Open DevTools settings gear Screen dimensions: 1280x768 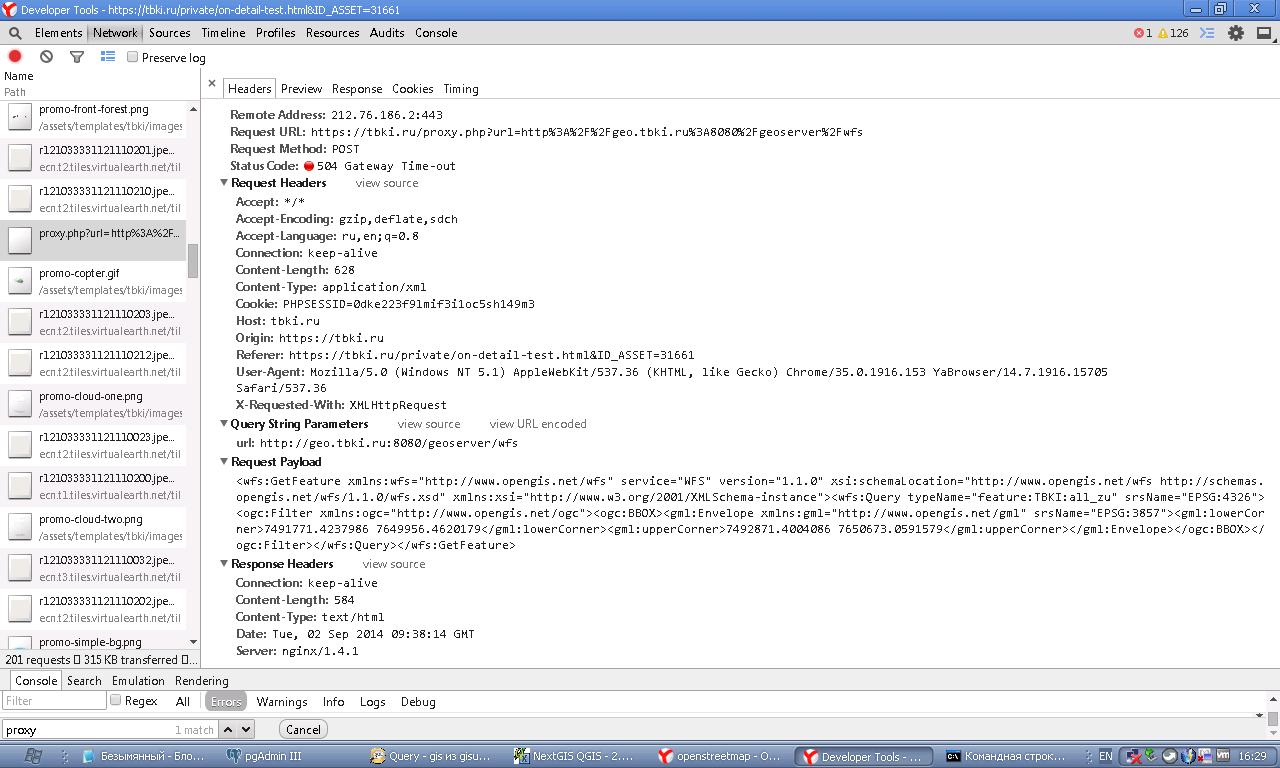(x=1236, y=32)
